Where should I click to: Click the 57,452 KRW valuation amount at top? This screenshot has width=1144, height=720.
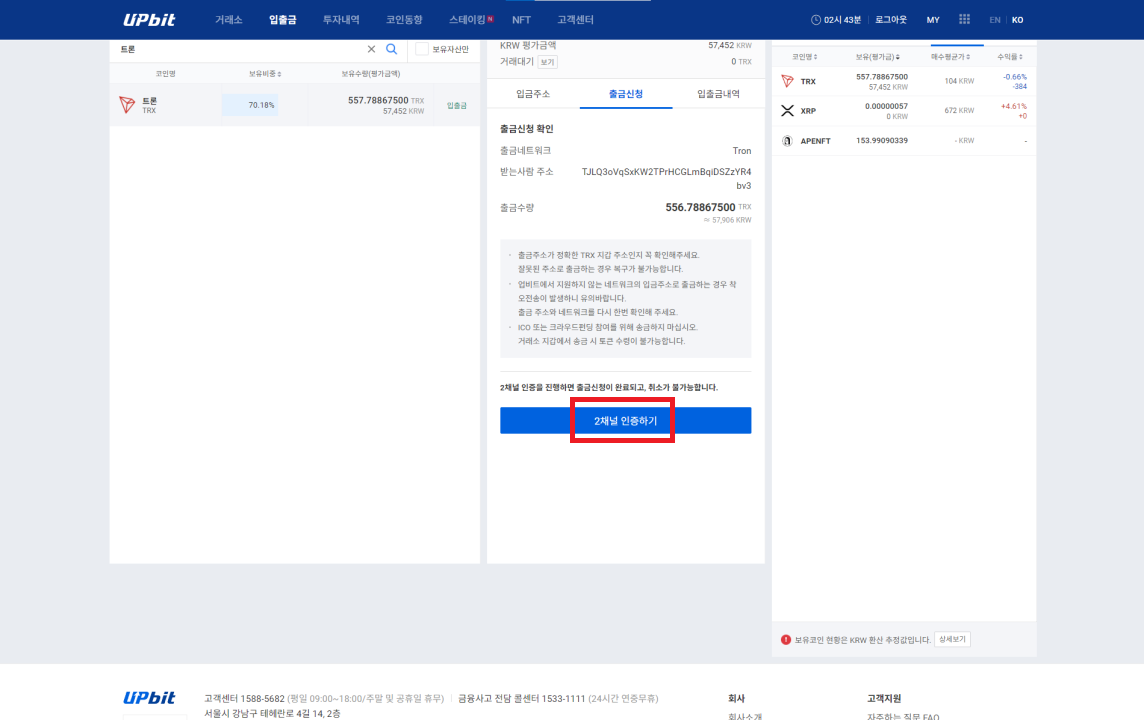click(x=730, y=45)
